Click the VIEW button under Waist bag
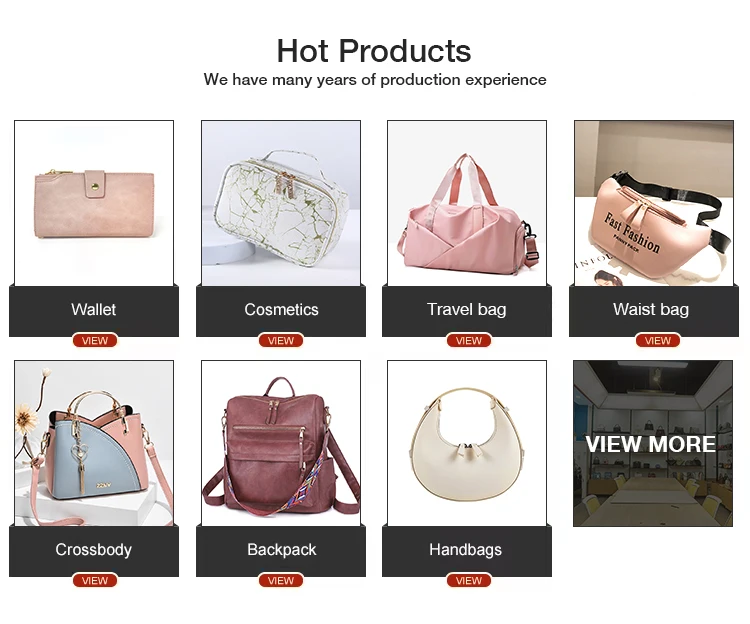Viewport: 750px width, 624px height. 657,340
